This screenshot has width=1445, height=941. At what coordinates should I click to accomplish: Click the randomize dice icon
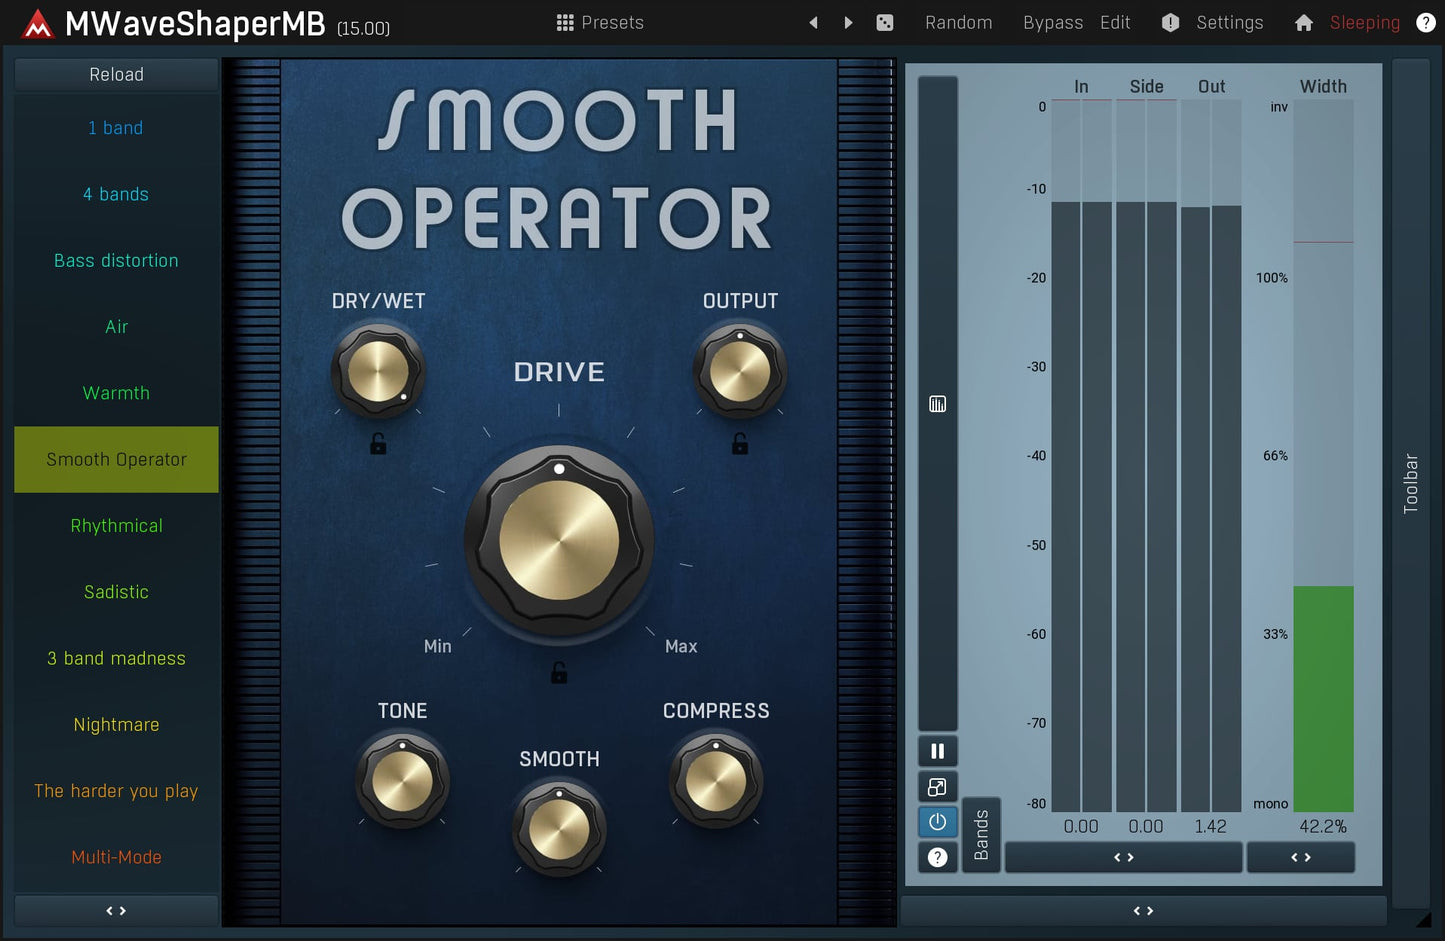pos(885,22)
